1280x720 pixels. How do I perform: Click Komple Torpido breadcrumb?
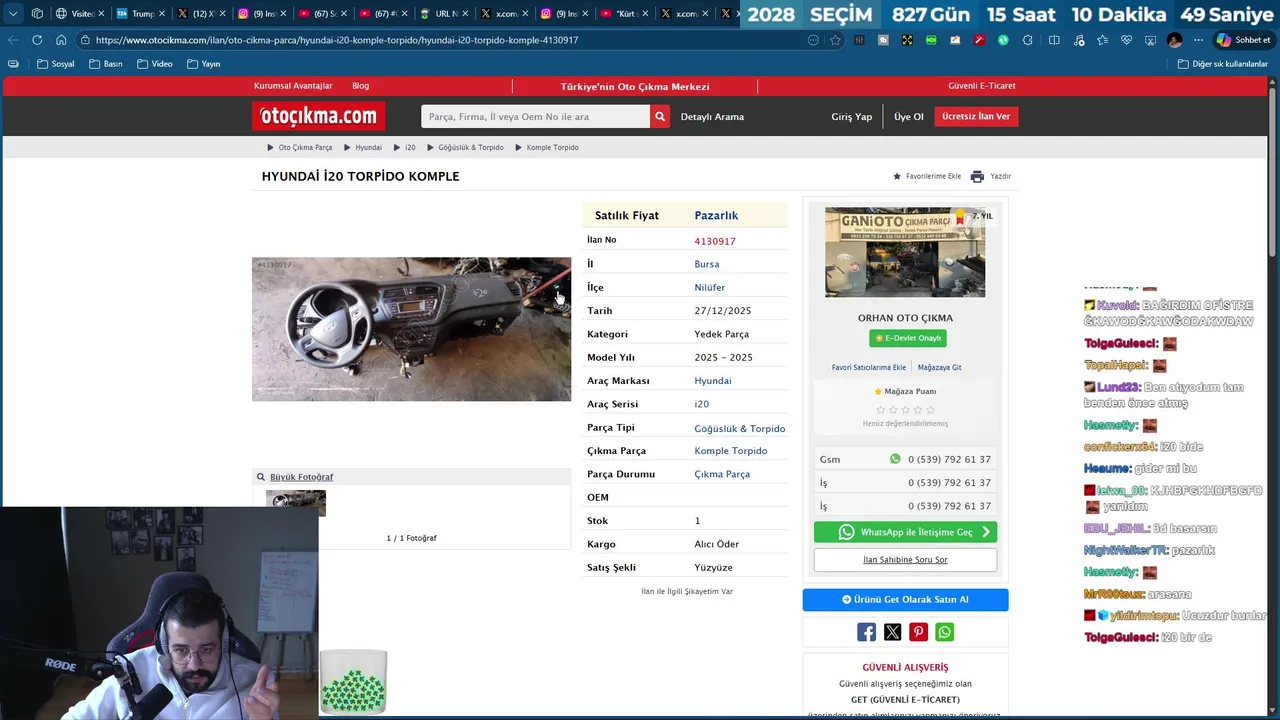click(x=552, y=147)
